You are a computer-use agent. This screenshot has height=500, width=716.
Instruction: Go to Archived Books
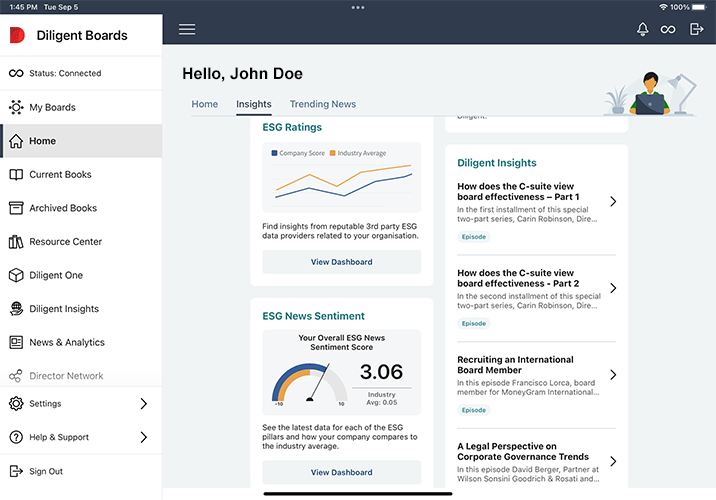click(x=63, y=208)
